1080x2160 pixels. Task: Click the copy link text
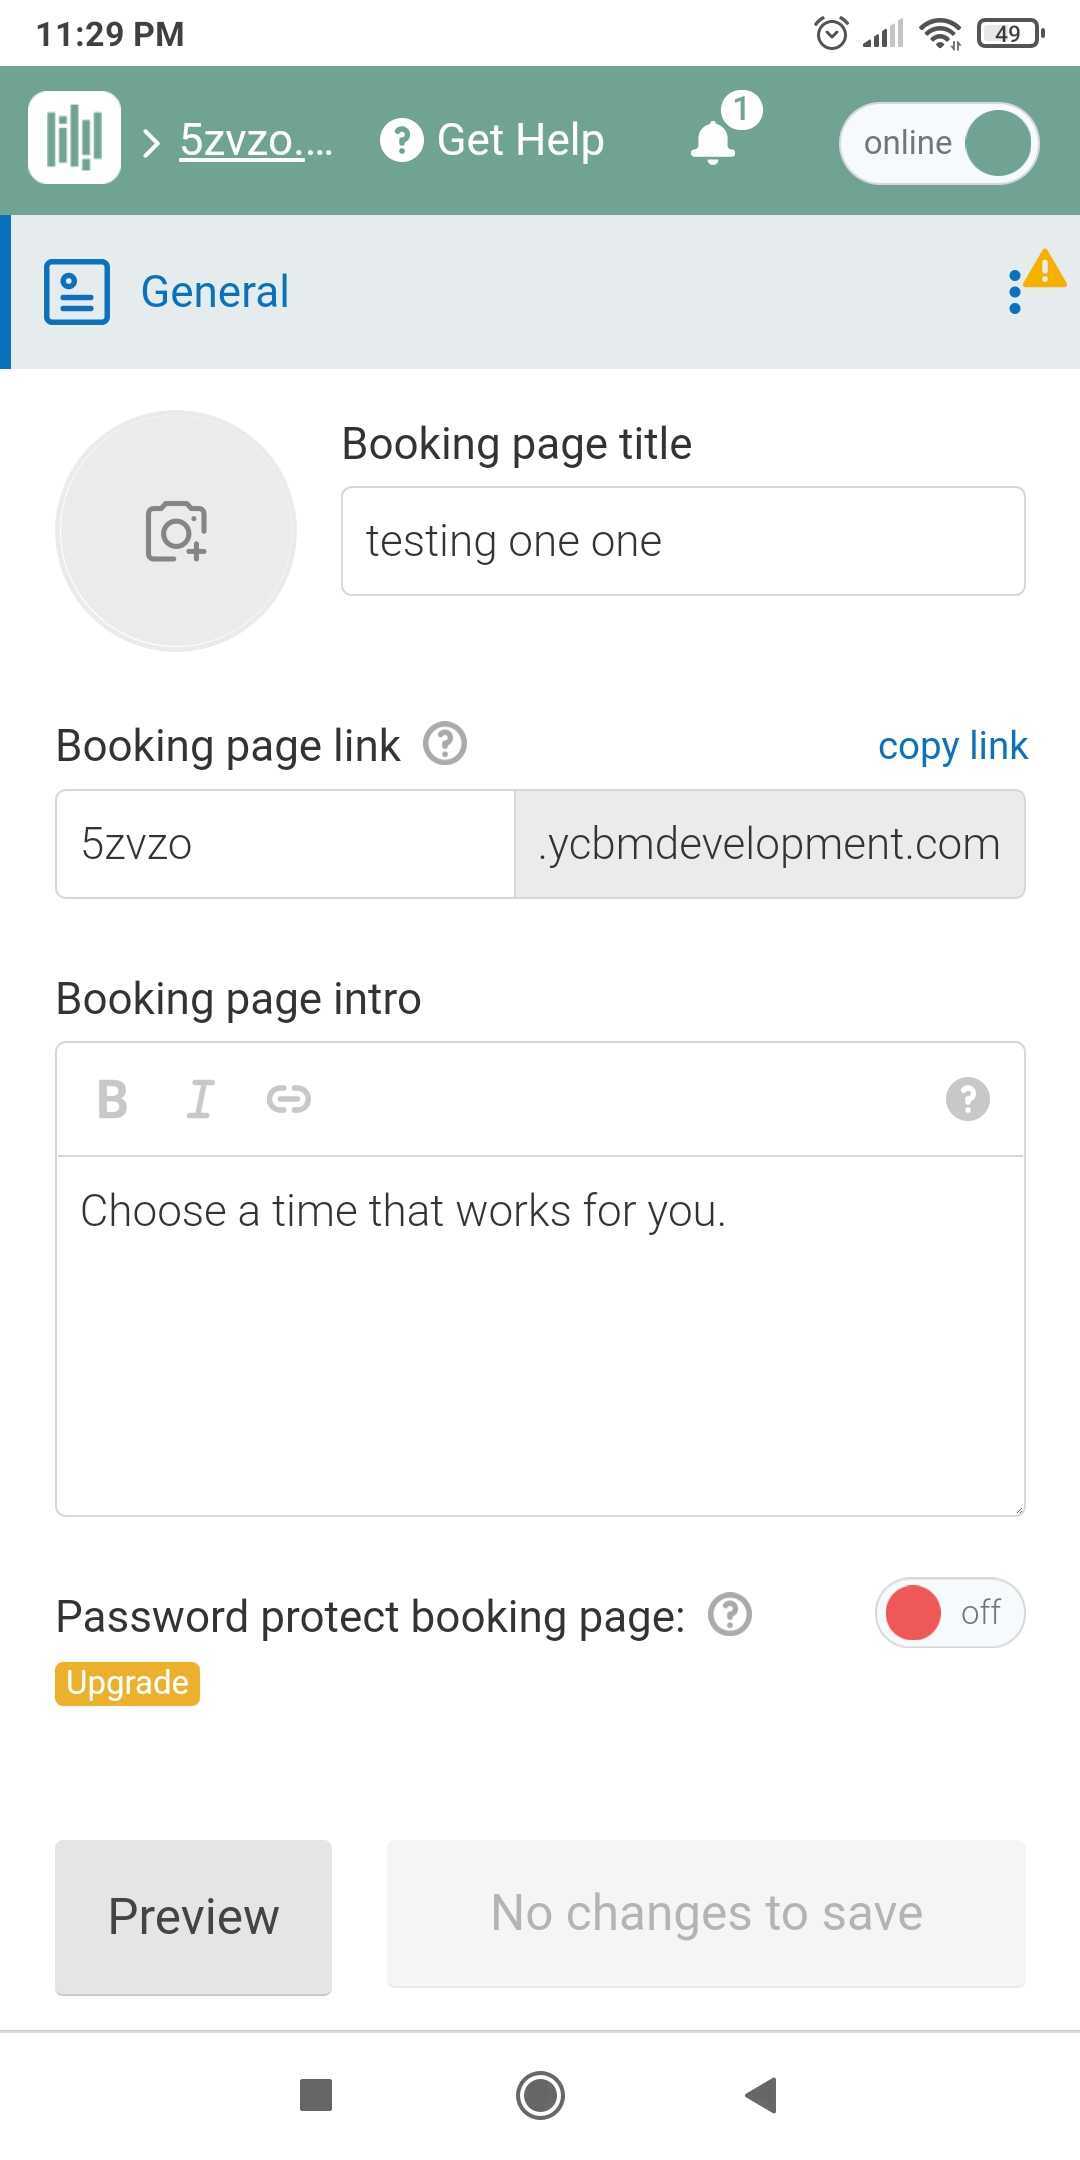point(953,746)
